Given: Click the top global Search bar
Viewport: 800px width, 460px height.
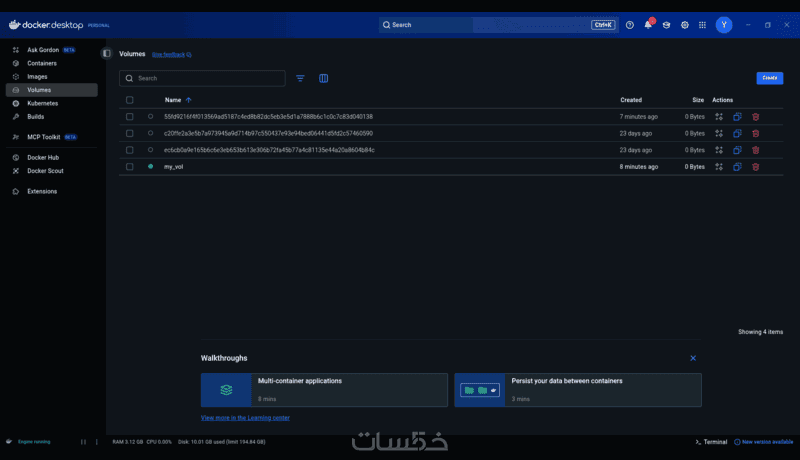Looking at the screenshot, I should [498, 24].
